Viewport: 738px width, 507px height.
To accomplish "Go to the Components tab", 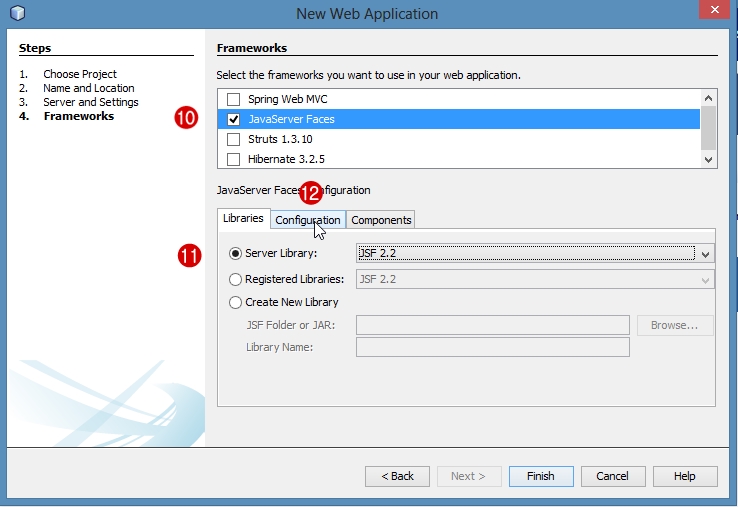I will click(x=381, y=220).
